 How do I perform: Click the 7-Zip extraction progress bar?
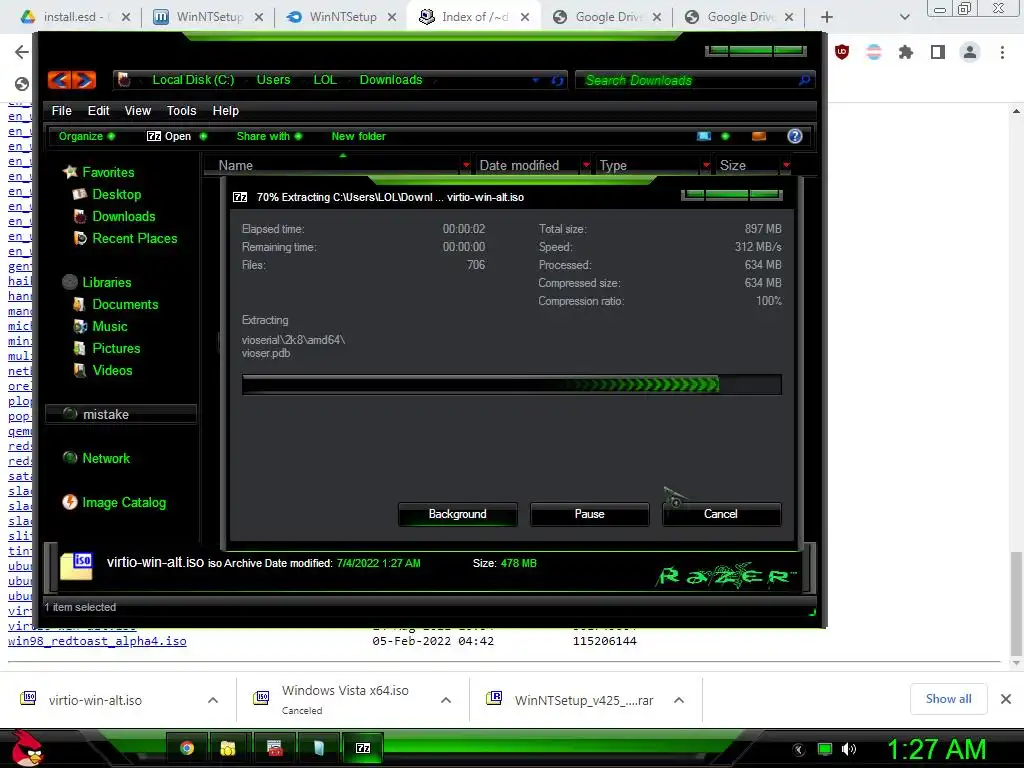pos(511,384)
